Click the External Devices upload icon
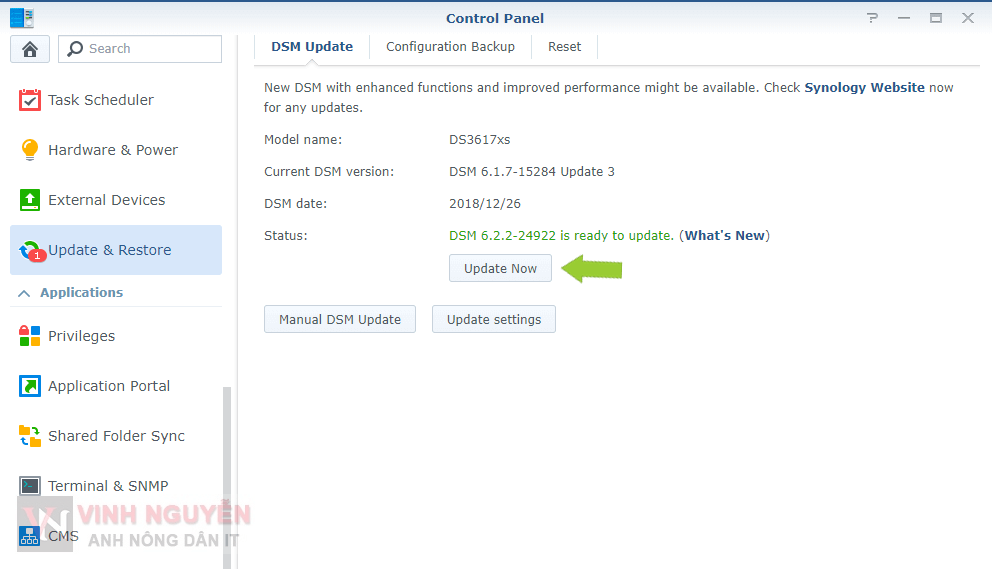992x569 pixels. click(30, 200)
